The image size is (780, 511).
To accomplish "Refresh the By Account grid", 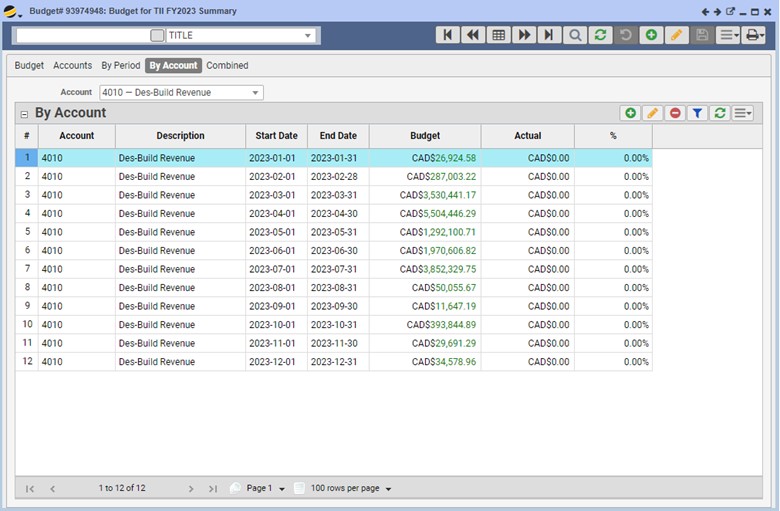I will point(720,113).
